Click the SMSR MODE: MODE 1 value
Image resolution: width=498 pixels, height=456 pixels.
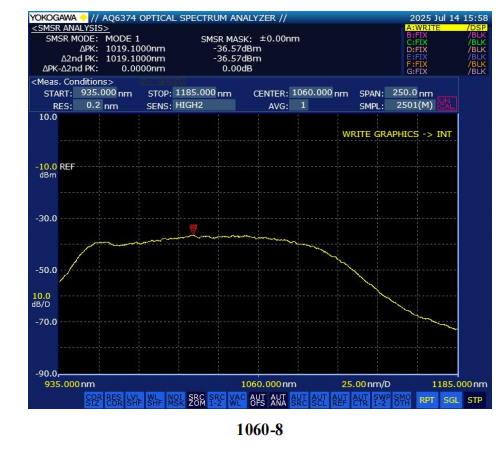(x=123, y=39)
